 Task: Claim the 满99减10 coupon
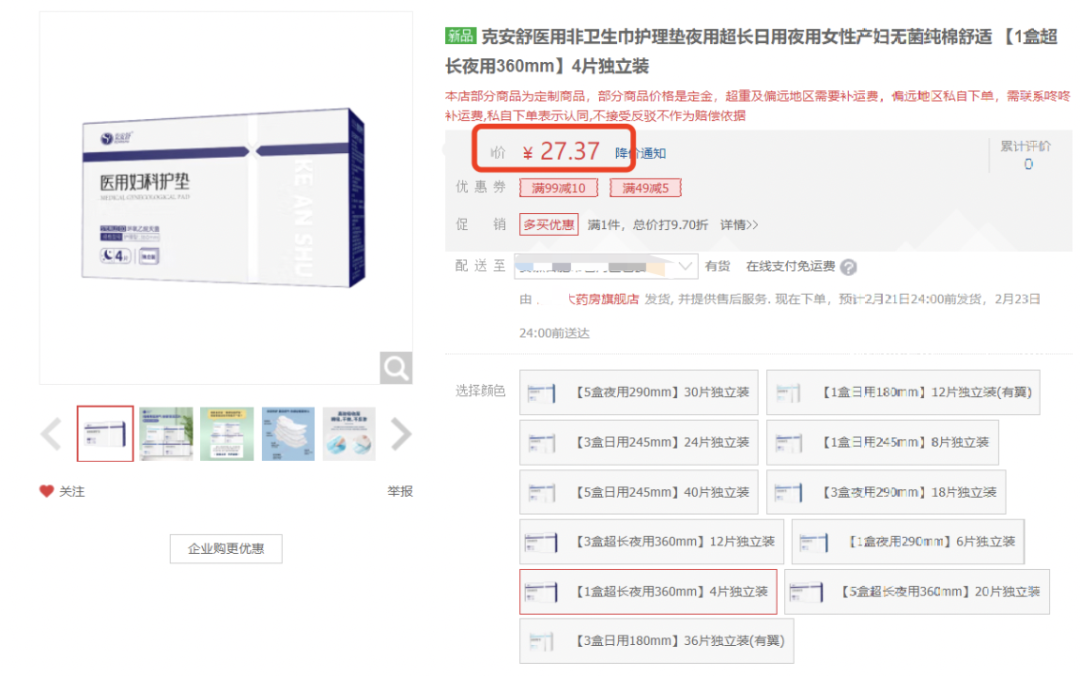coord(559,188)
